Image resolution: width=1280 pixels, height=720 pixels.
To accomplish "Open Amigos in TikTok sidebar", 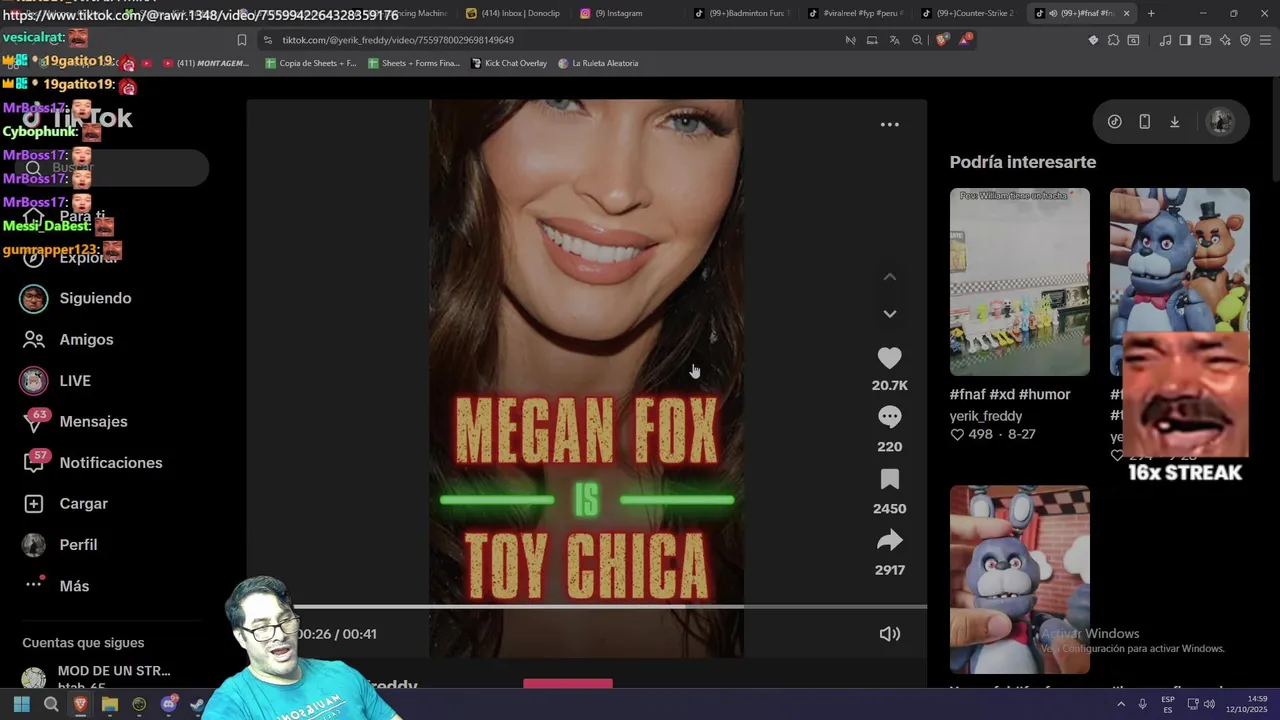I will point(68,340).
